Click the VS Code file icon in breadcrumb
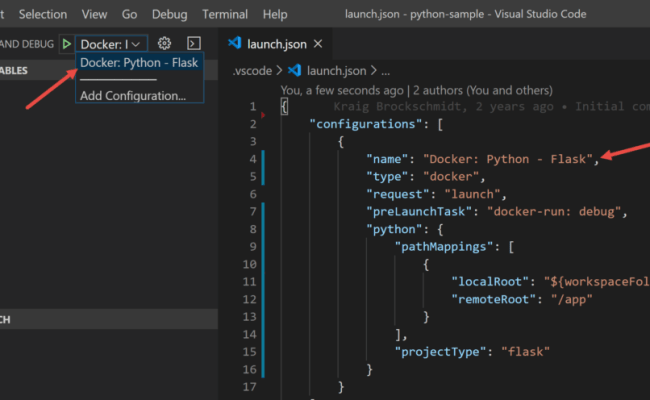 pyautogui.click(x=294, y=70)
